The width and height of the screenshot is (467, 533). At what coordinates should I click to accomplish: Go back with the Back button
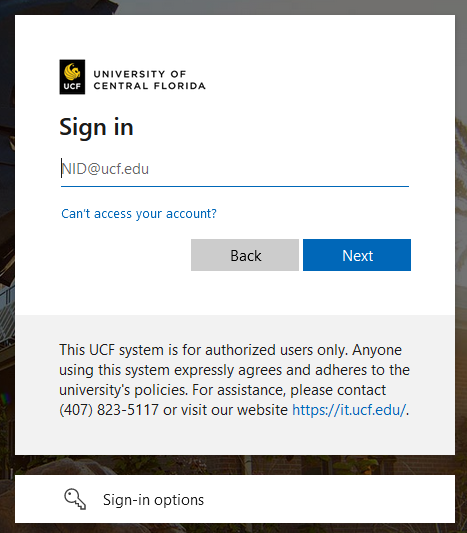coord(245,255)
